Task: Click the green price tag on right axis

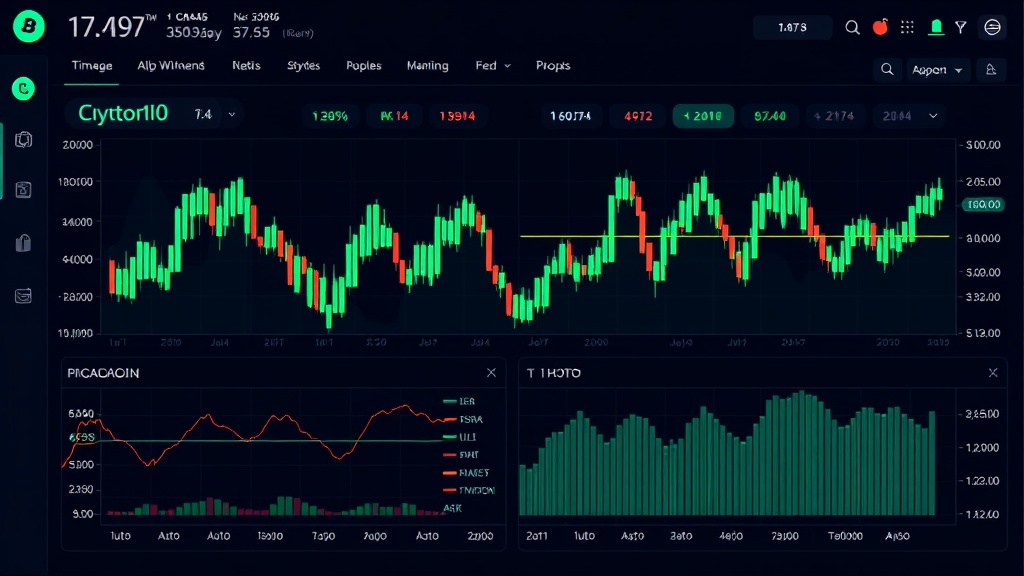Action: [x=983, y=204]
